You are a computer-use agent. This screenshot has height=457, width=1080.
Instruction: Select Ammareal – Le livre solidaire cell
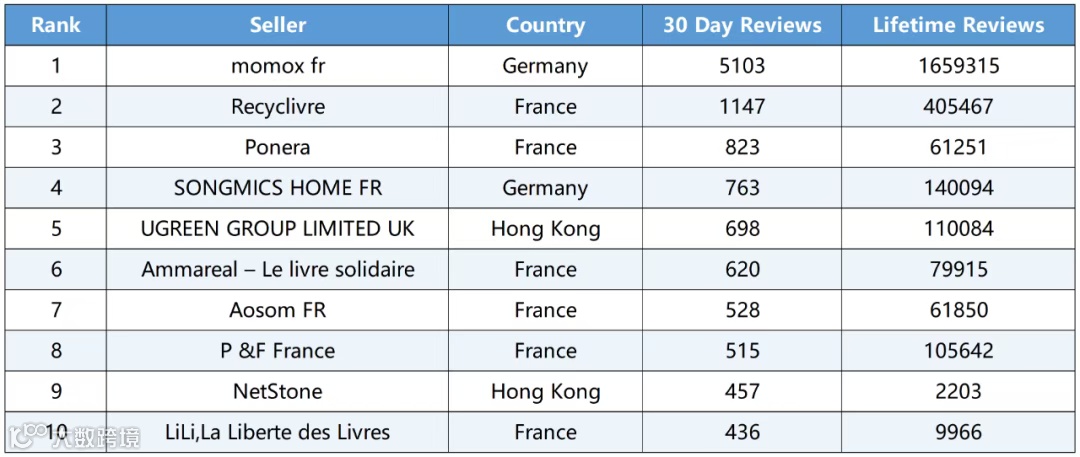(278, 270)
